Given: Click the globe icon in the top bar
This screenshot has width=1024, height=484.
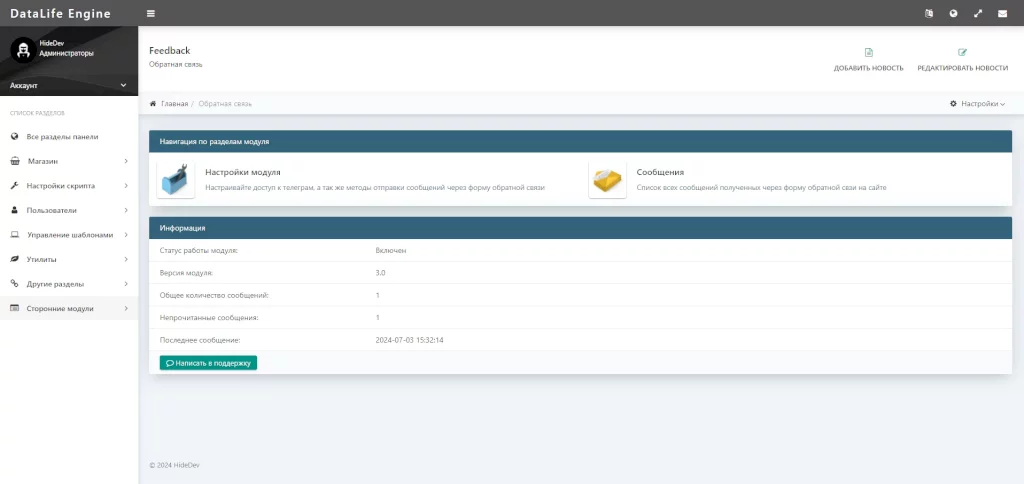Looking at the screenshot, I should click(x=953, y=13).
